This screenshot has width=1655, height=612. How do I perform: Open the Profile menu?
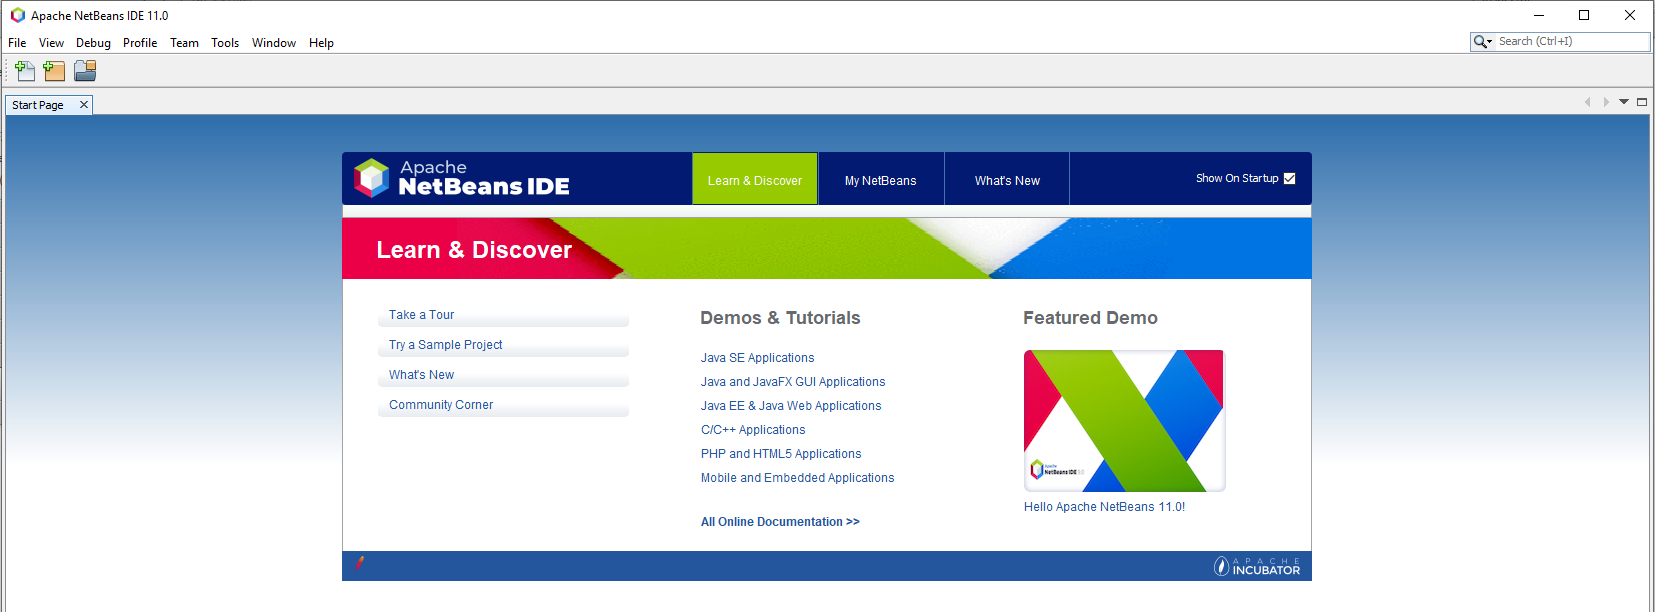[140, 43]
